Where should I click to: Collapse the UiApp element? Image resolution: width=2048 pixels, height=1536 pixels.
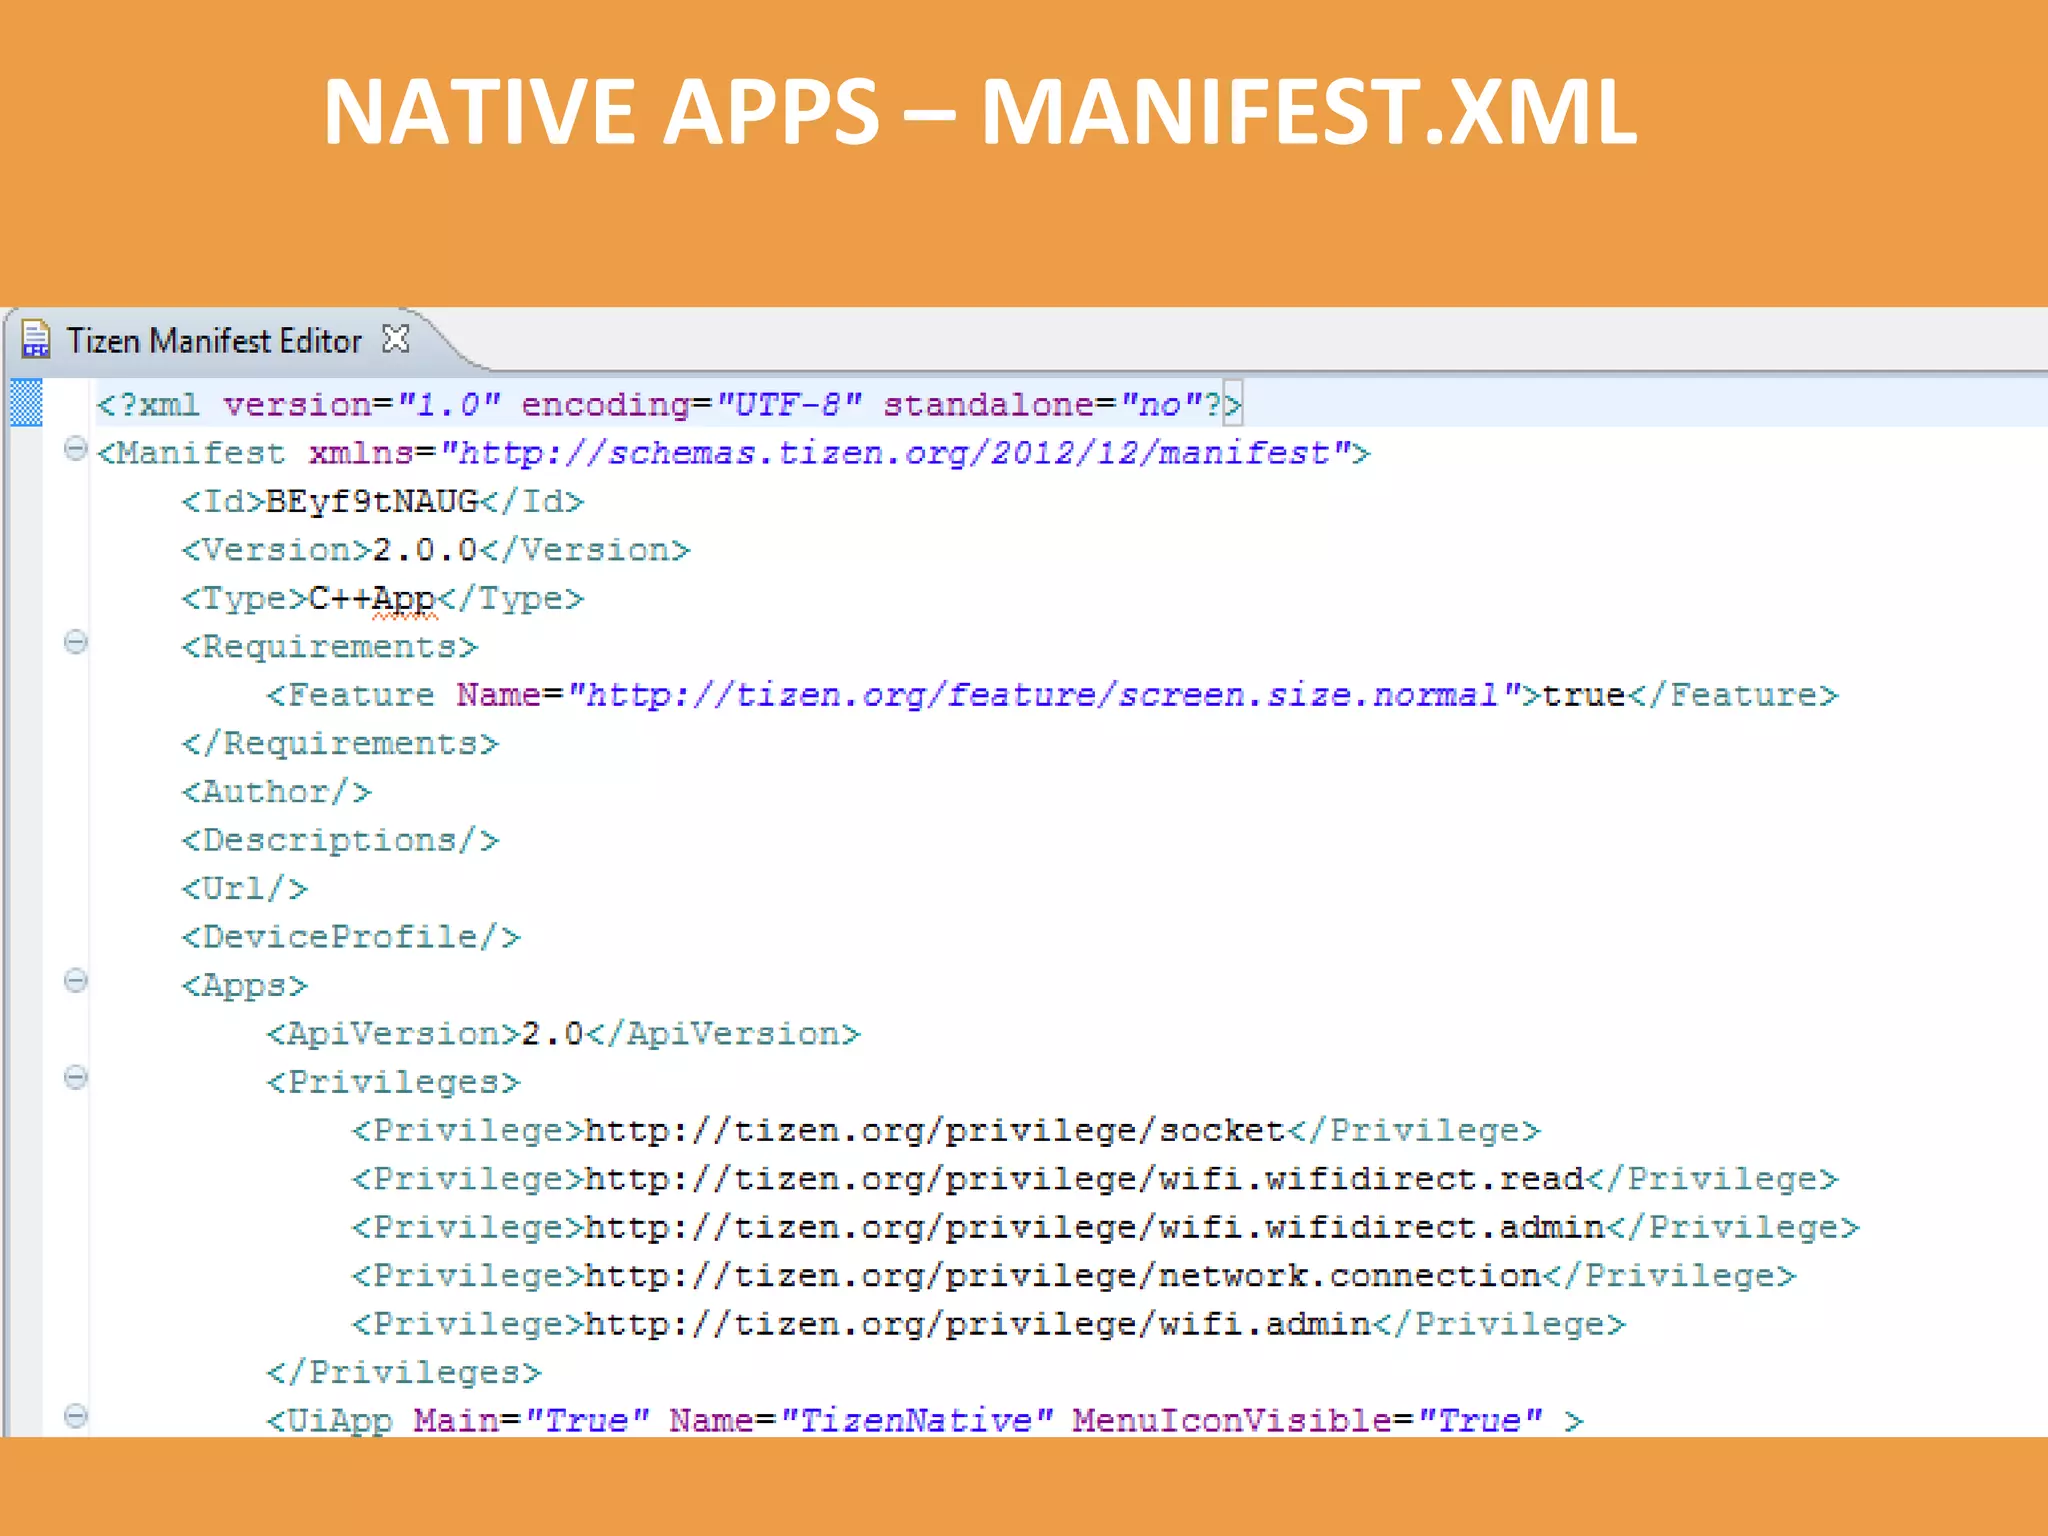point(76,1415)
